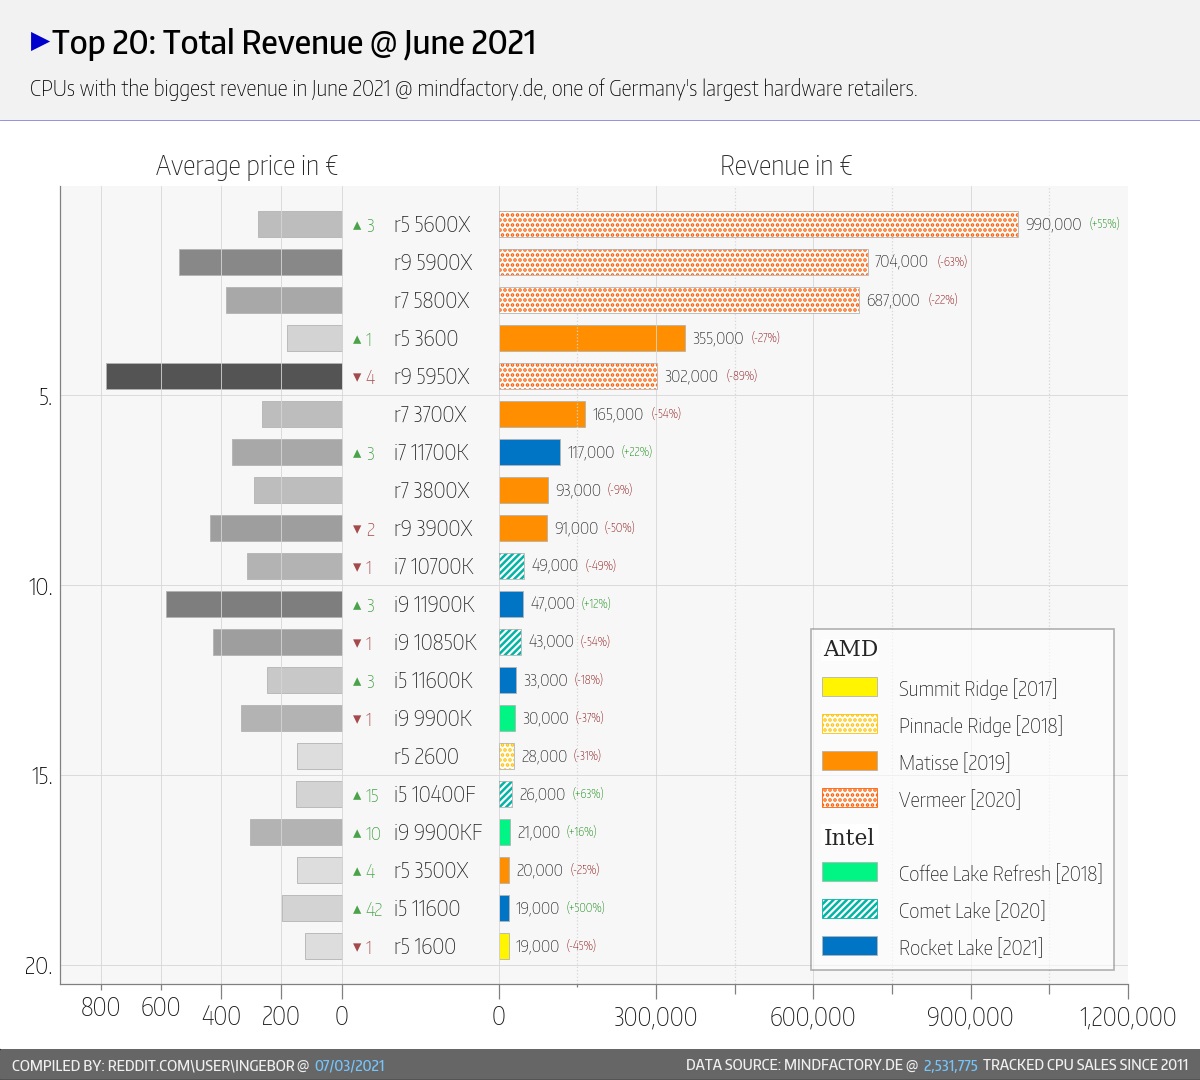
Task: Click the 'COMPILED BY: REDDIT.COM\USER\INGEBOR' footer text
Action: (152, 1065)
